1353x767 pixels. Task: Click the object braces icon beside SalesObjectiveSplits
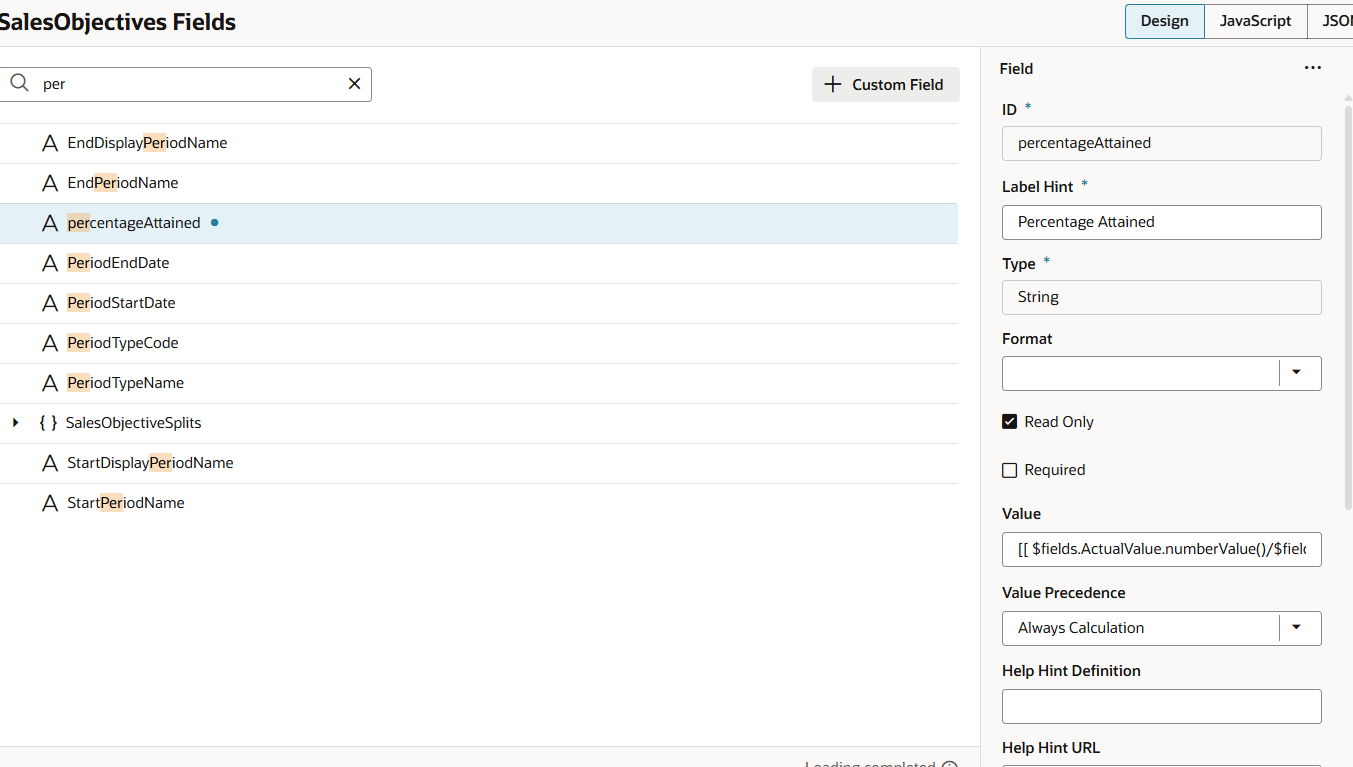pyautogui.click(x=48, y=423)
